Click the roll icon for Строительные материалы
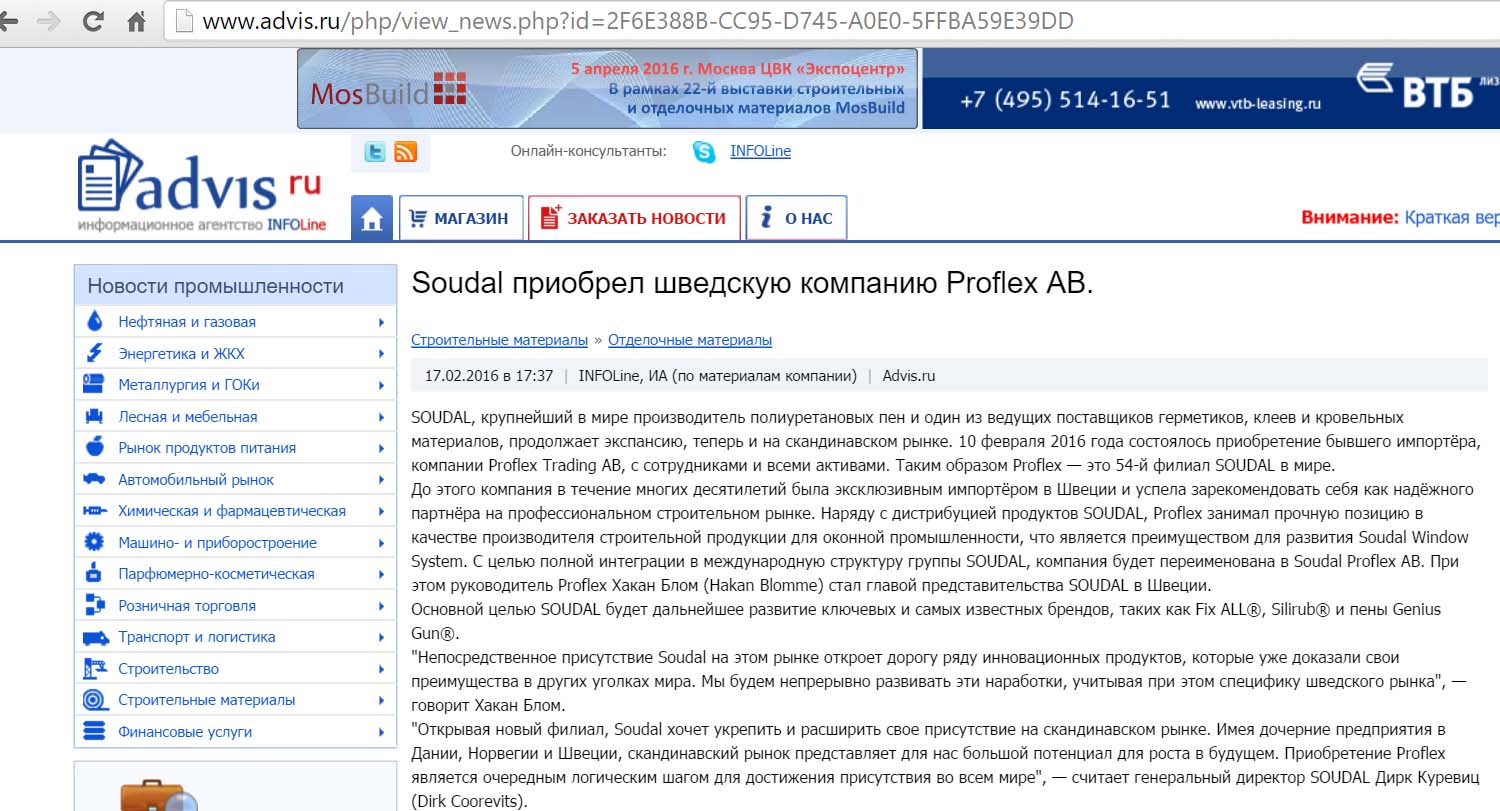Screen dimensions: 1500x811 [x=95, y=700]
